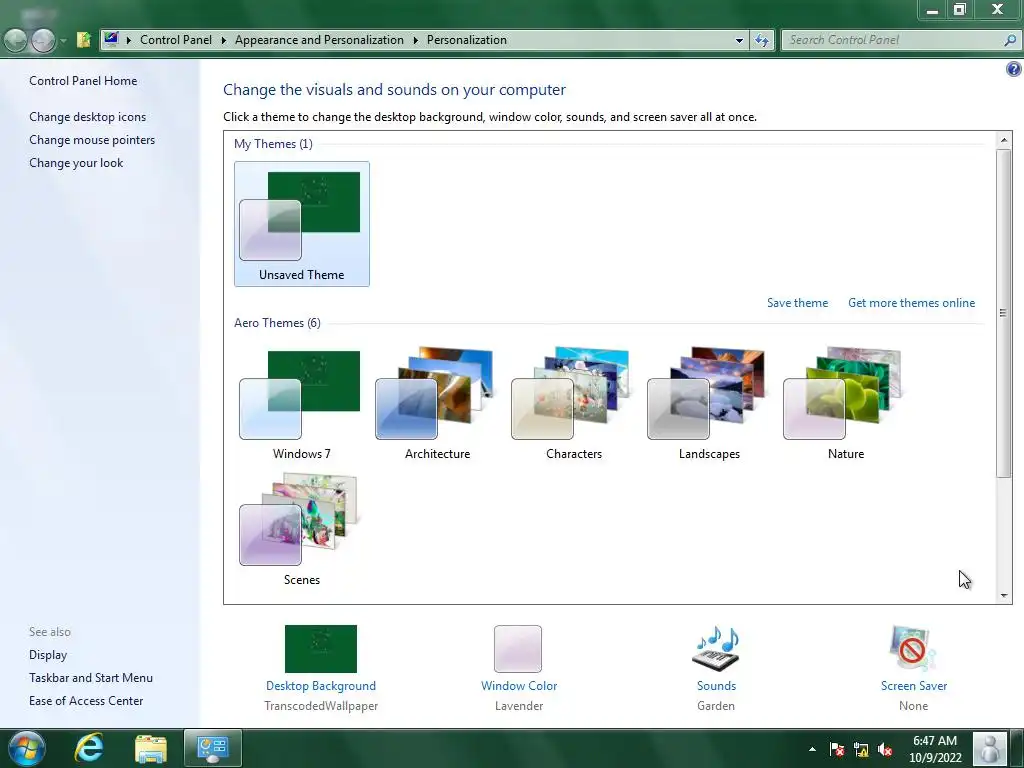Open Change mouse pointers
The width and height of the screenshot is (1024, 768).
click(92, 139)
